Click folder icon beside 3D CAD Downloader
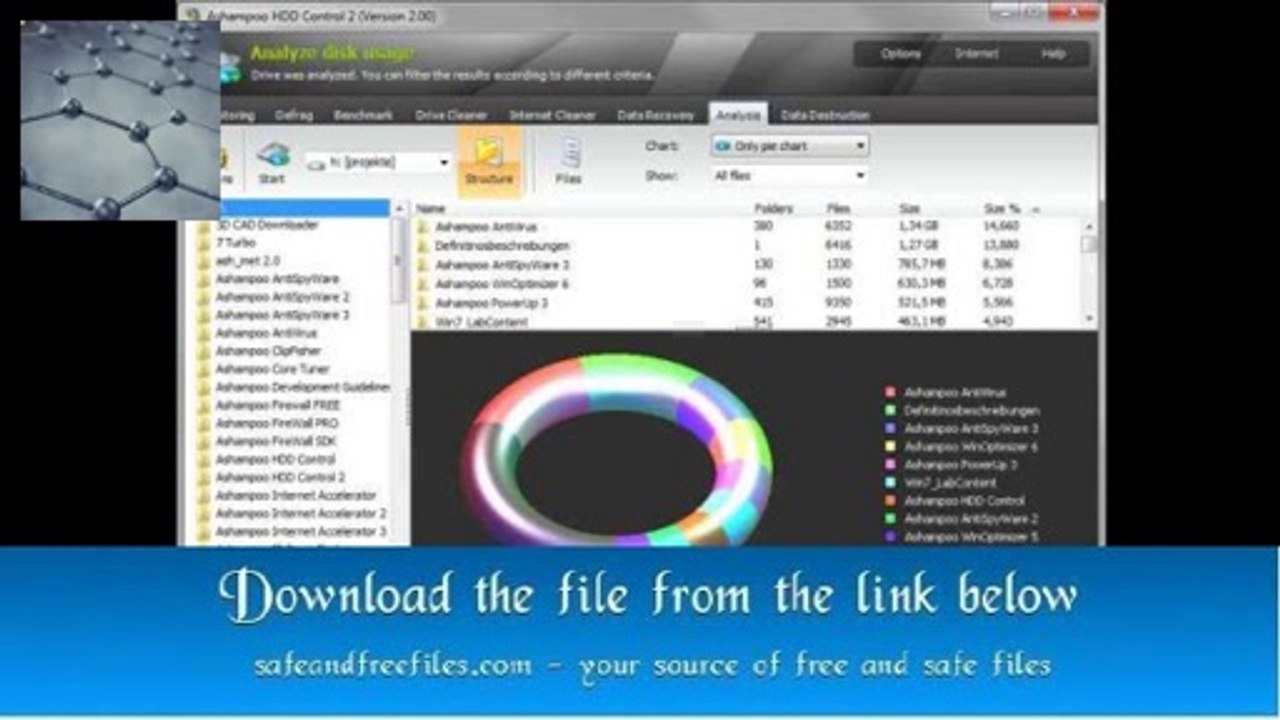 pos(204,225)
